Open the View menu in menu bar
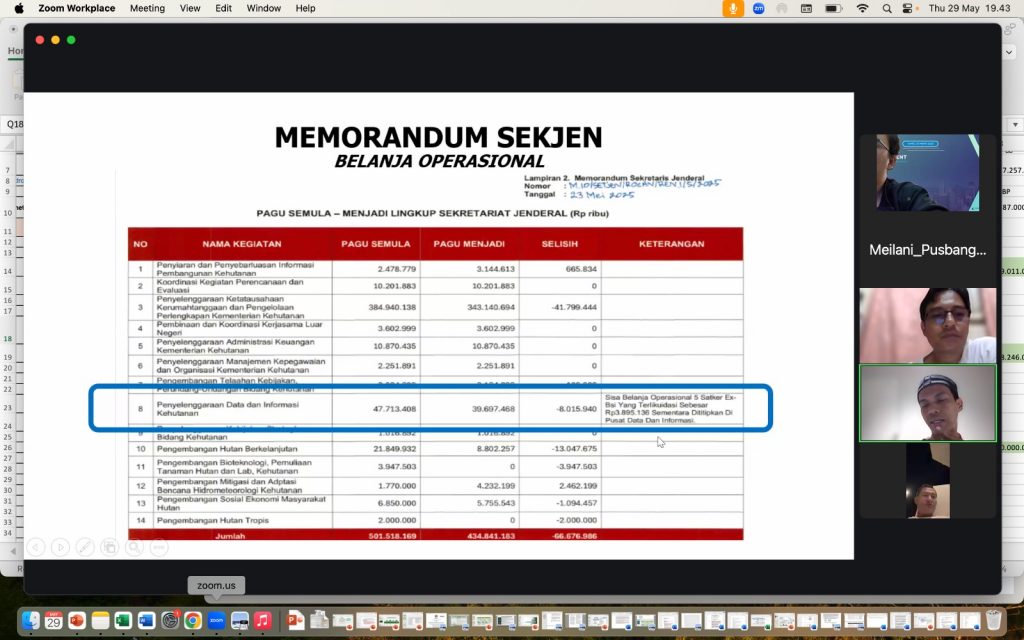The height and width of the screenshot is (640, 1024). coord(190,8)
